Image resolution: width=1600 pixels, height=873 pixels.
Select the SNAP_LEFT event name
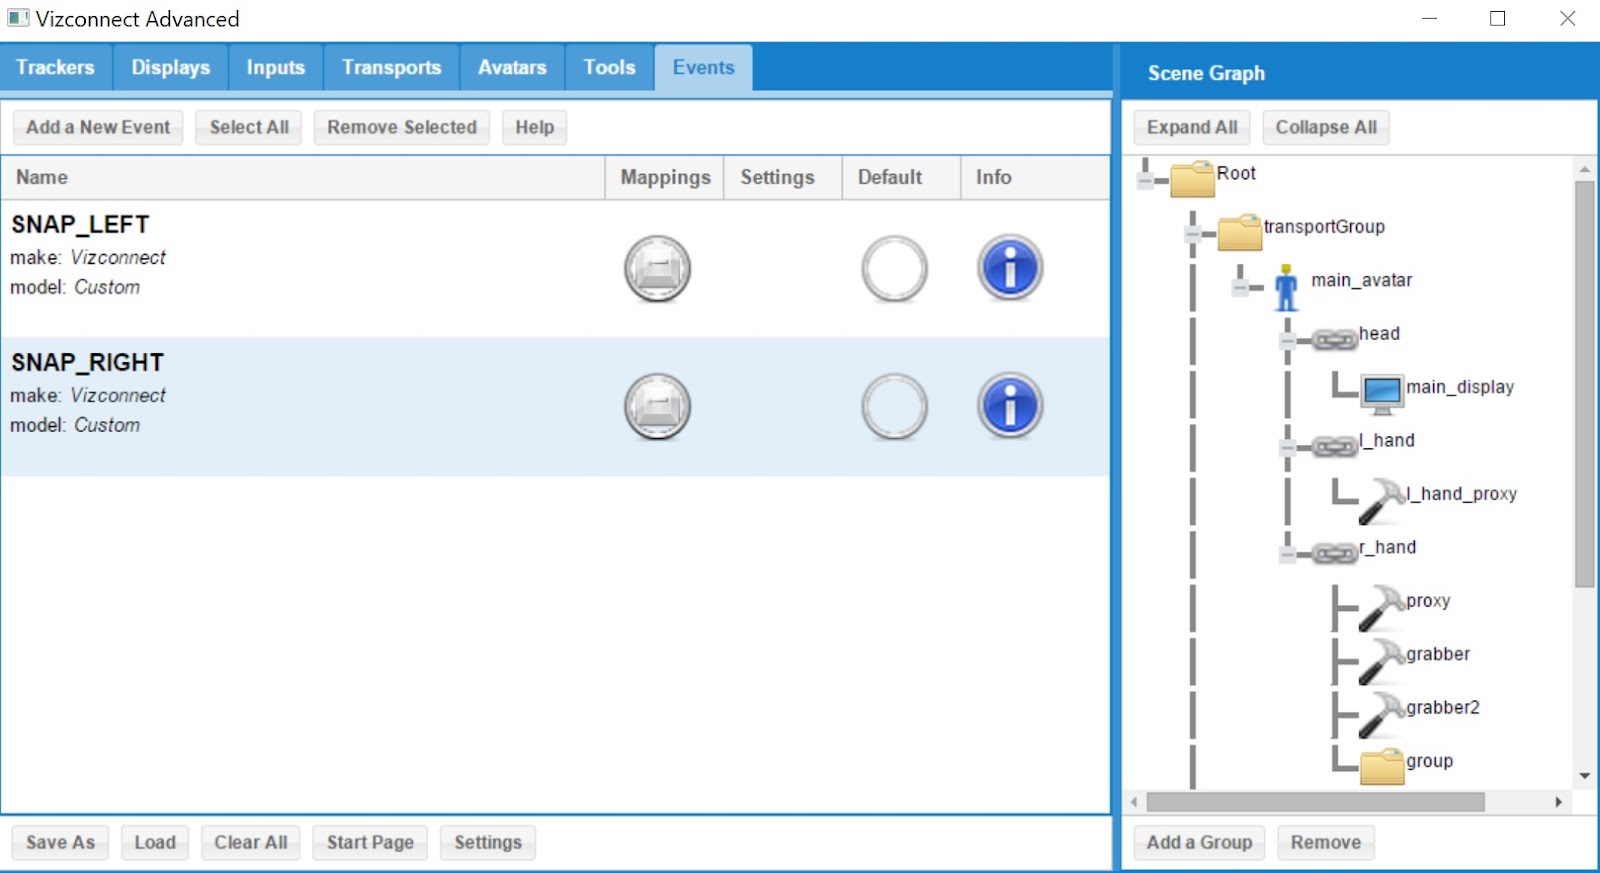click(80, 224)
